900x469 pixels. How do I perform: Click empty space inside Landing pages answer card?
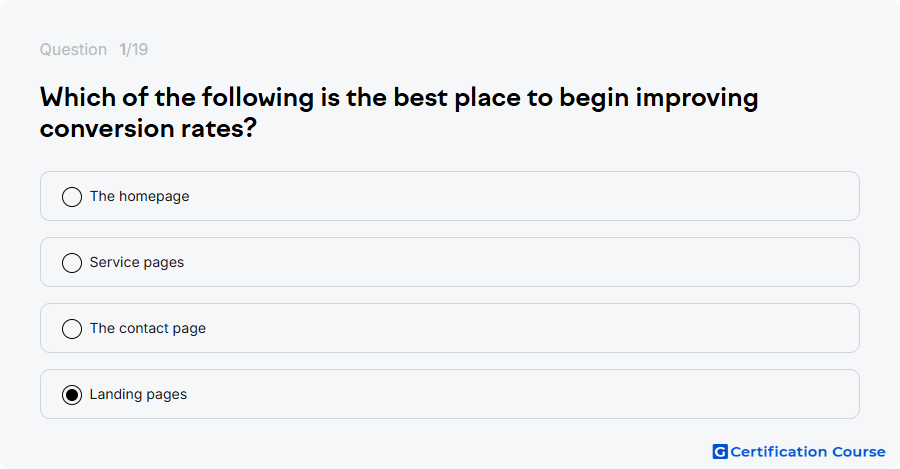click(517, 394)
